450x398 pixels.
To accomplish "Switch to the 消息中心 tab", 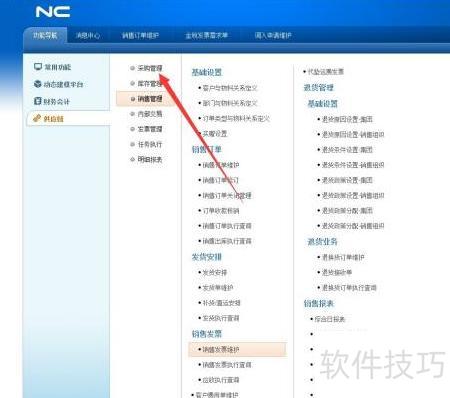I will point(88,35).
